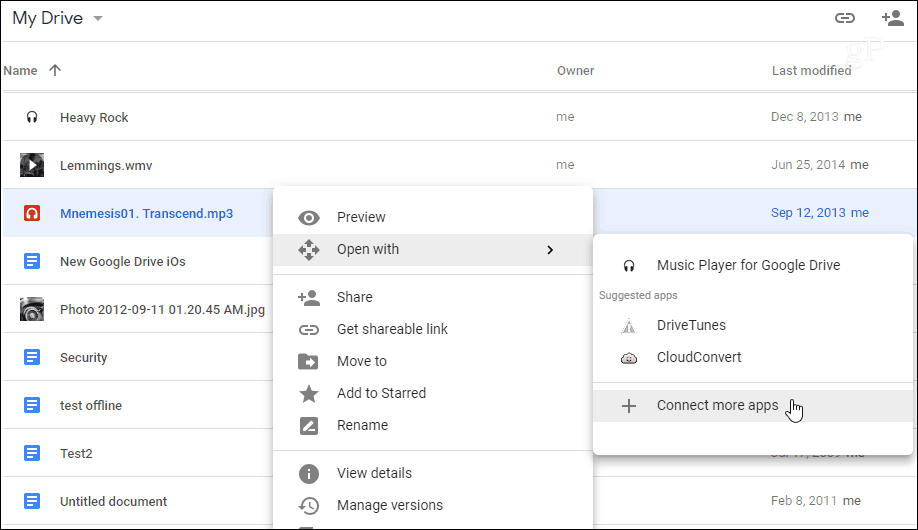Select Photo 2012-09-11 01.20.45 AM.jpg name
The width and height of the screenshot is (918, 530).
click(162, 310)
